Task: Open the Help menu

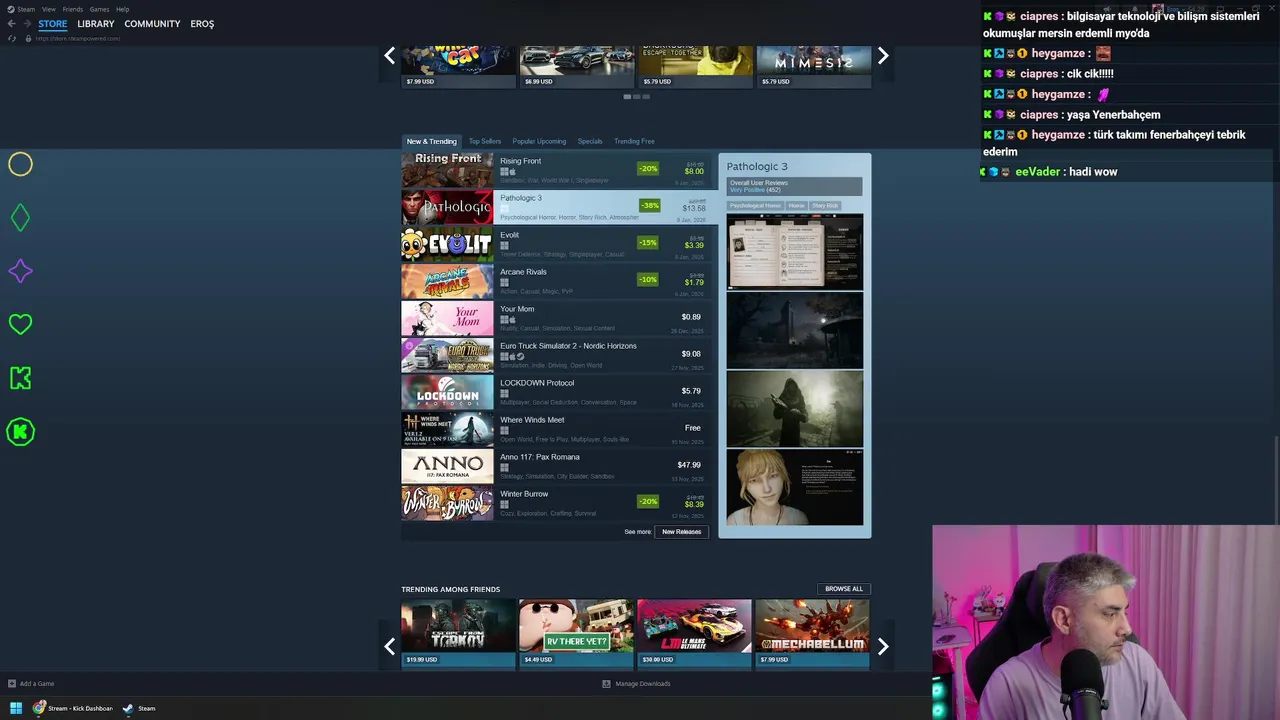Action: tap(122, 9)
